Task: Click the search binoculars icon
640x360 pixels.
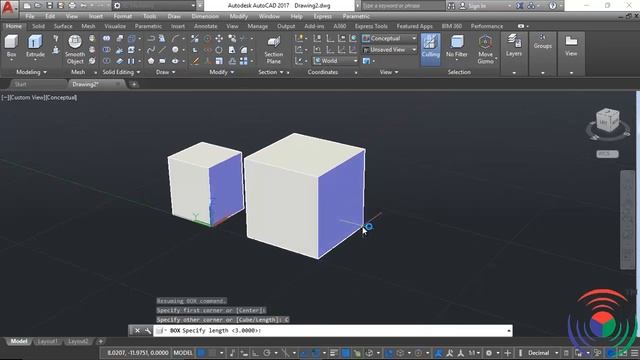Action: click(451, 6)
